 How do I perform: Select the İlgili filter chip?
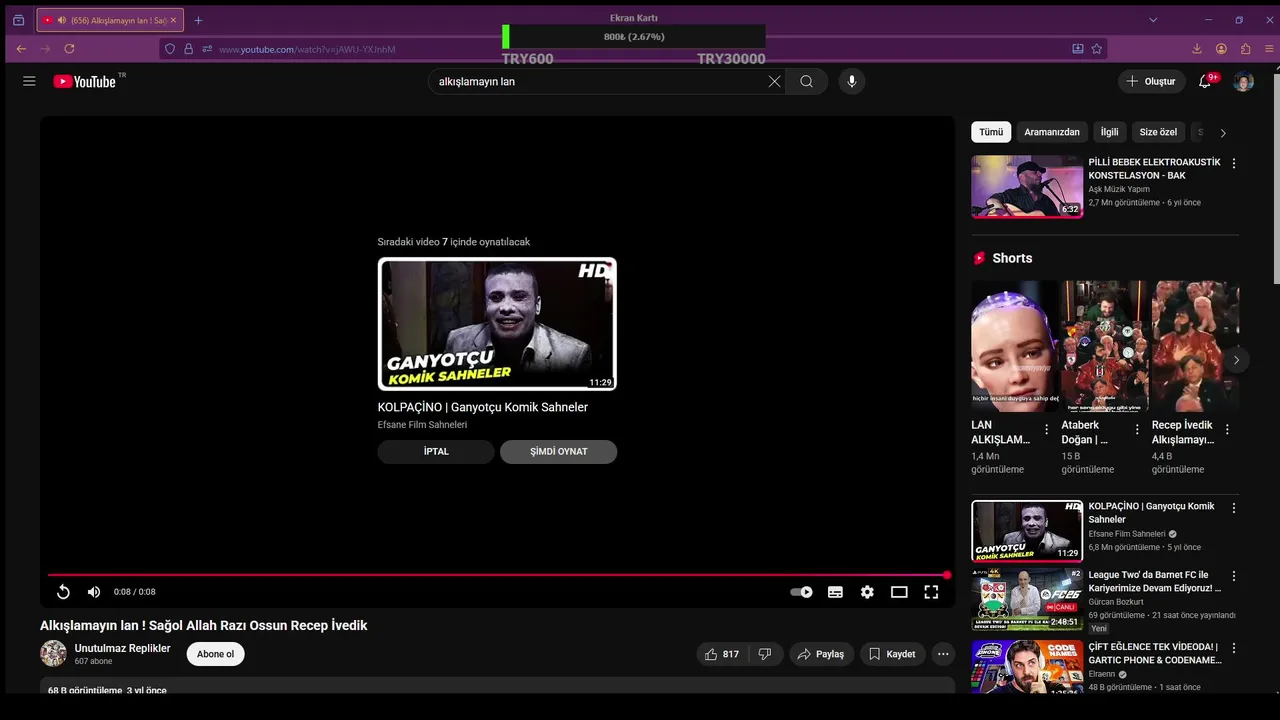(x=1110, y=132)
